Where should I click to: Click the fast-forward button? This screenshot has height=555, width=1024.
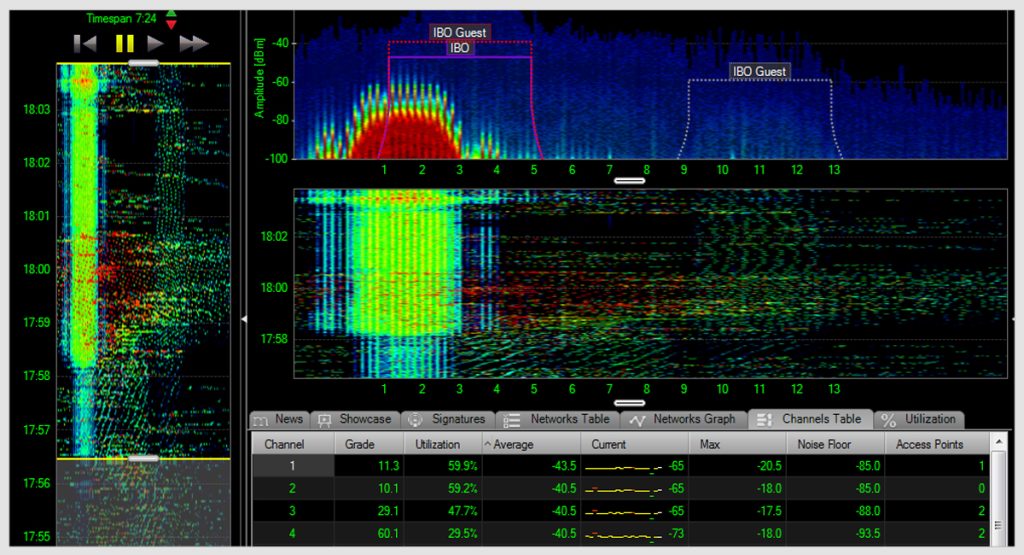coord(193,43)
